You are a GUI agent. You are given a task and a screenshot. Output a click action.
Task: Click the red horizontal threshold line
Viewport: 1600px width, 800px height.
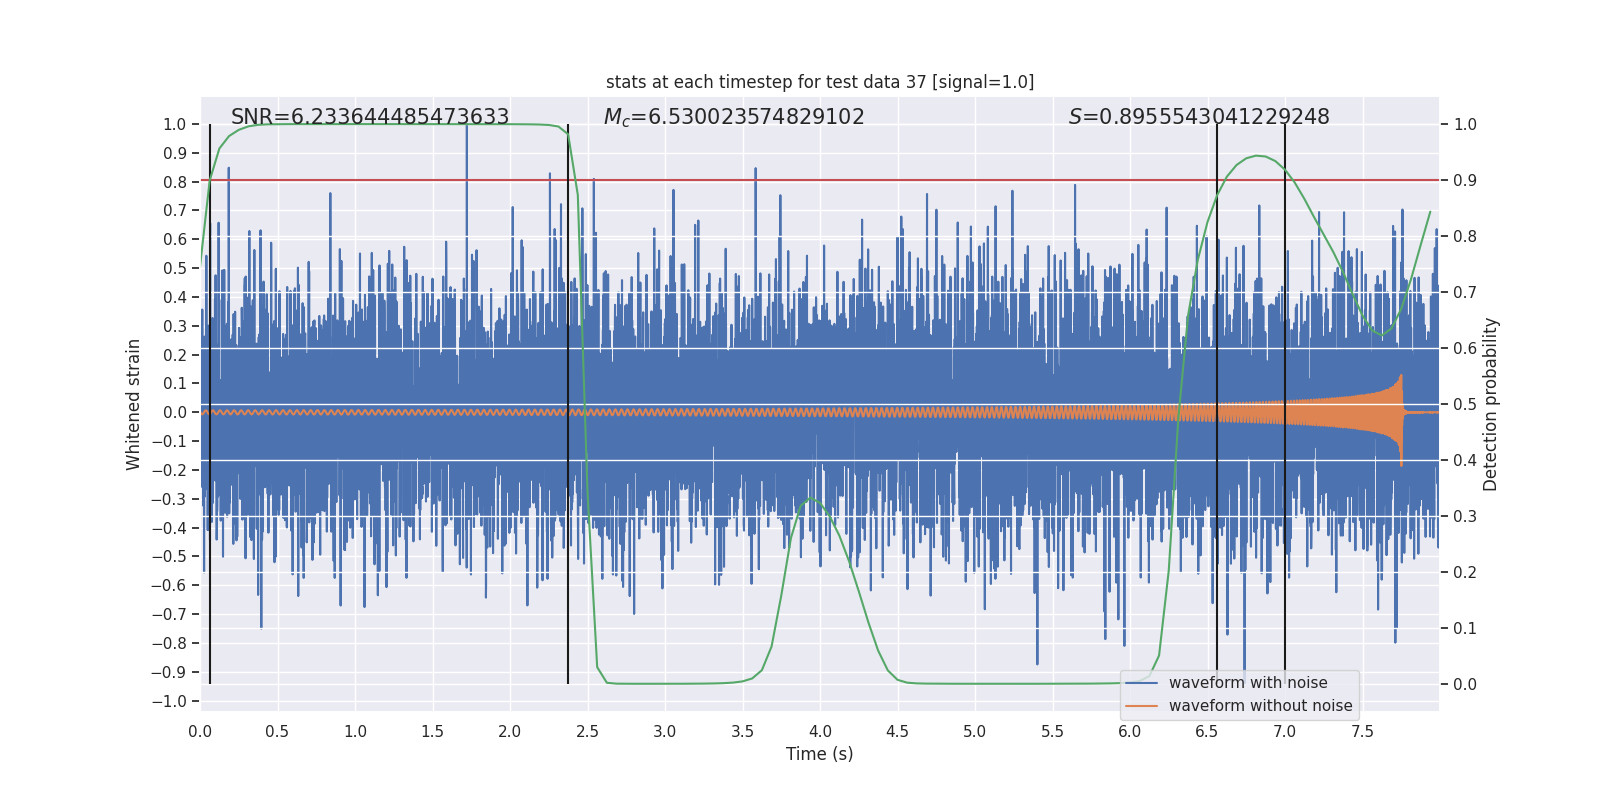pyautogui.click(x=820, y=181)
